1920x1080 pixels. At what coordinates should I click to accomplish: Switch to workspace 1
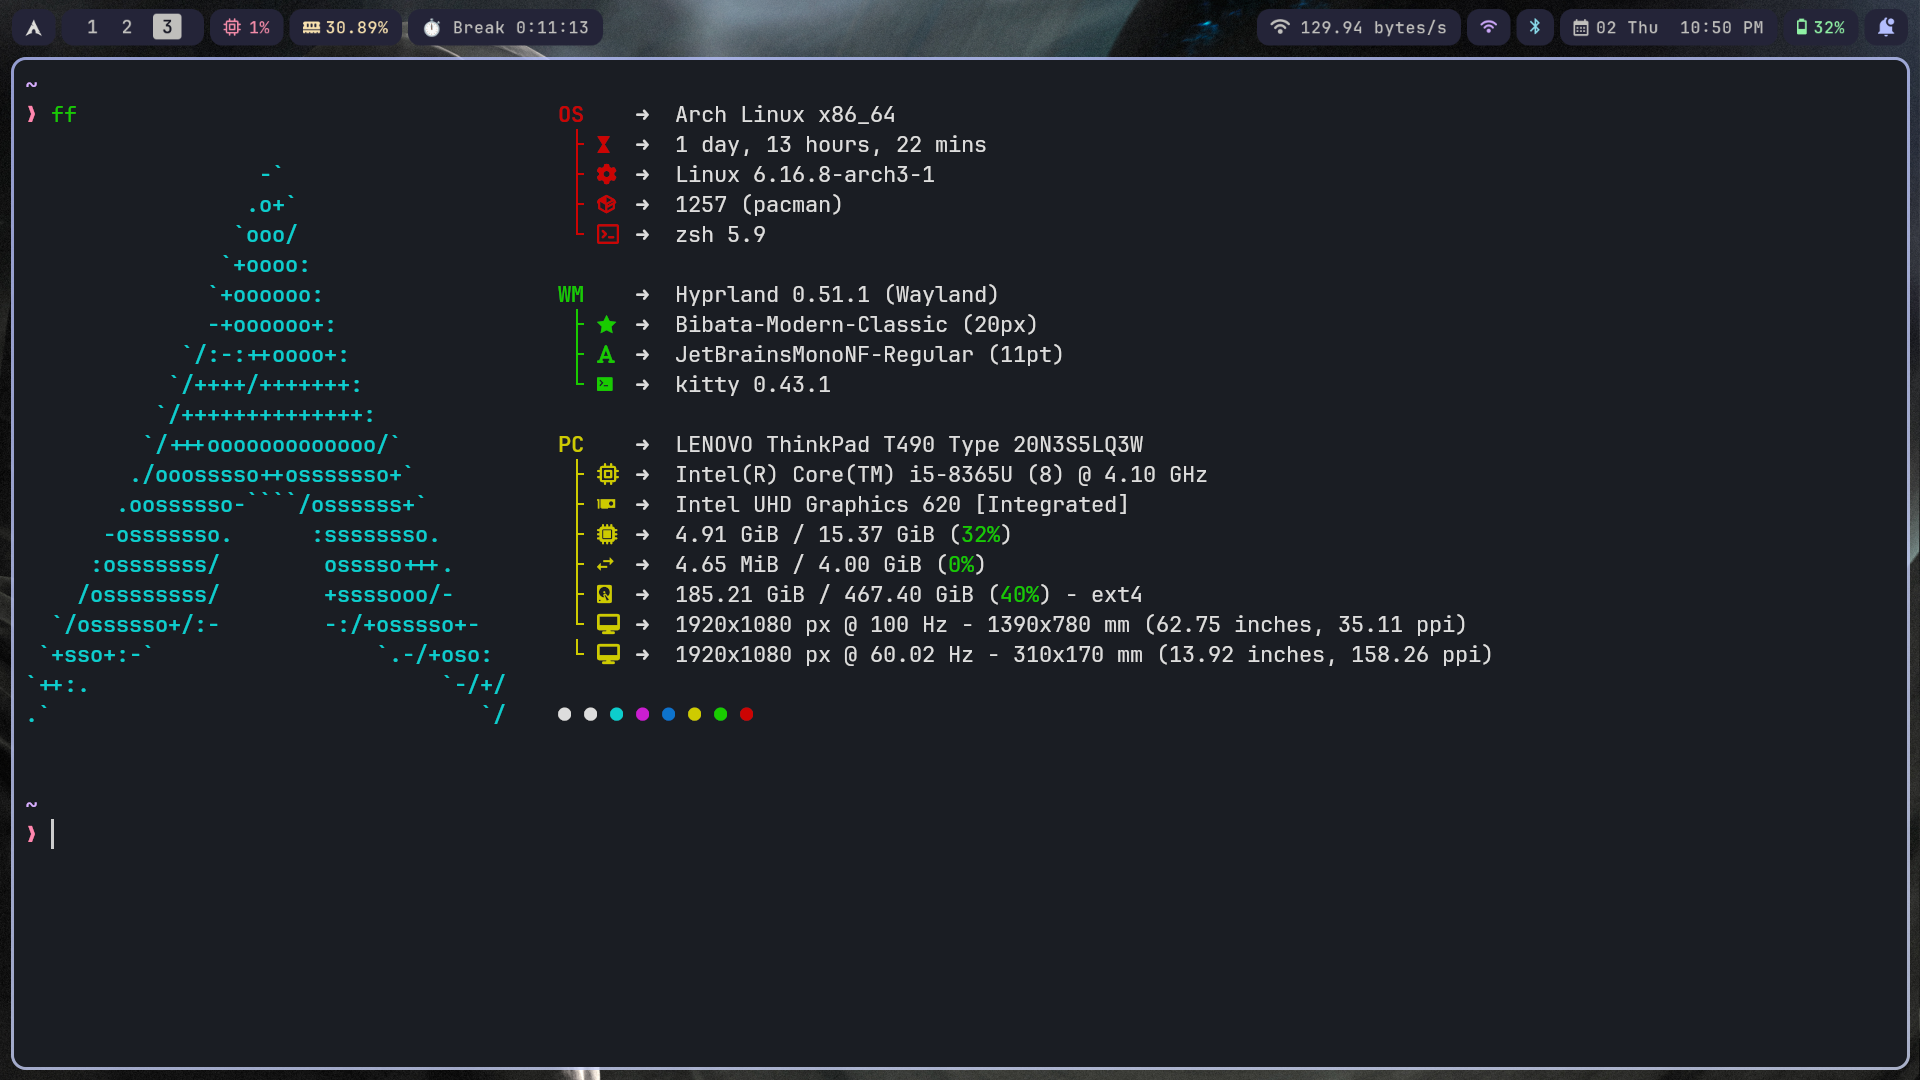pos(92,27)
